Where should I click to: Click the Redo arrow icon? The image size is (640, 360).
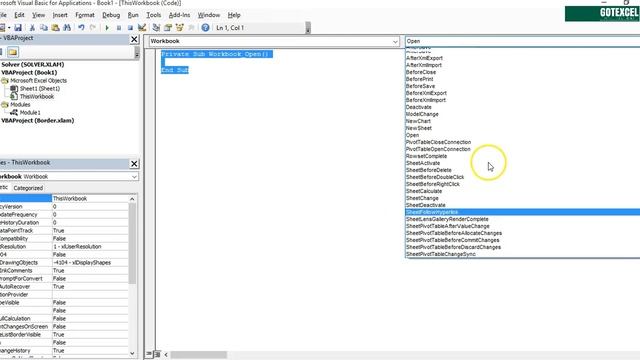tap(93, 28)
